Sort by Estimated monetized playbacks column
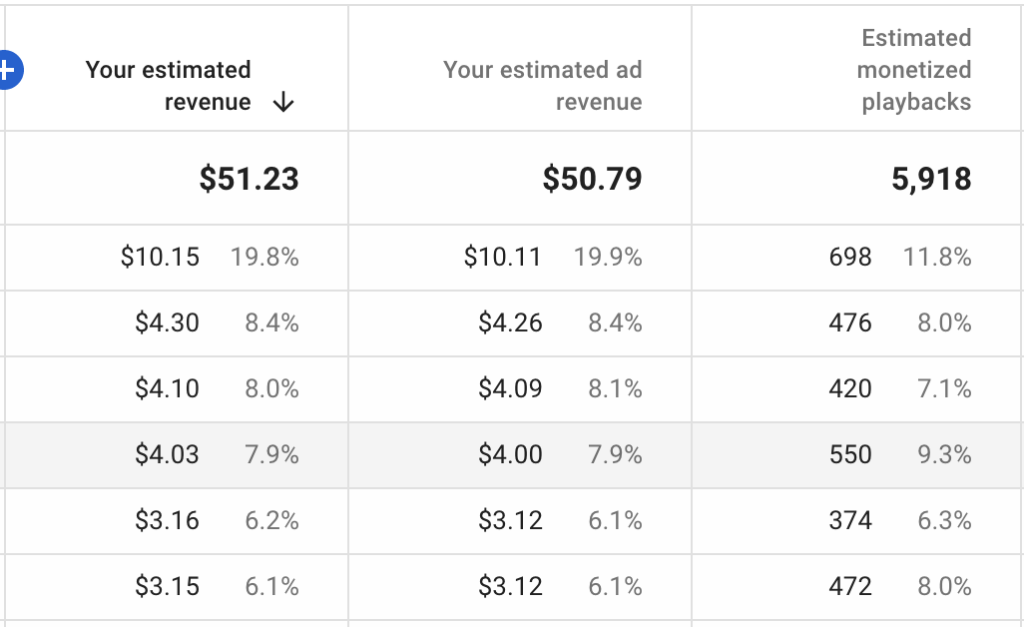Screen dimensions: 1024x627 pyautogui.click(x=914, y=70)
